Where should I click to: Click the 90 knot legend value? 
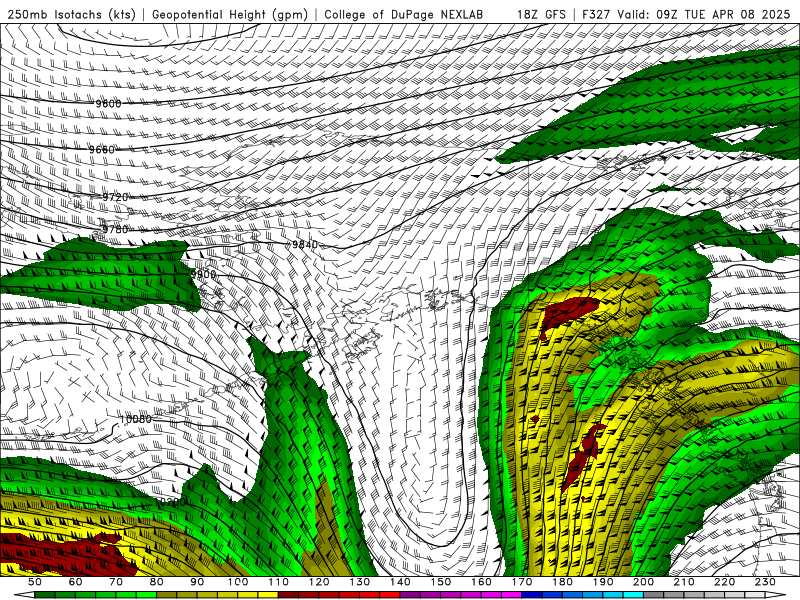pyautogui.click(x=197, y=582)
